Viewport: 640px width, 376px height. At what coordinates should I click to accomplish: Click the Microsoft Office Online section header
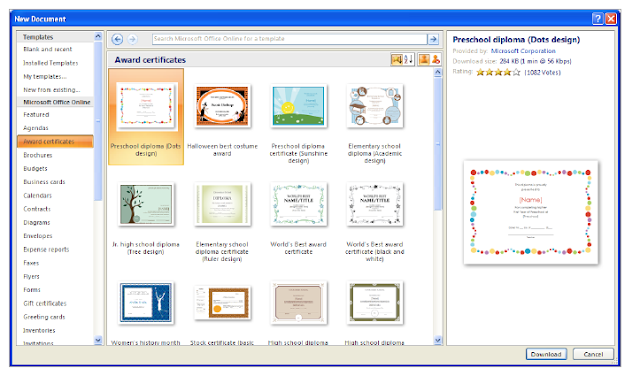56,102
